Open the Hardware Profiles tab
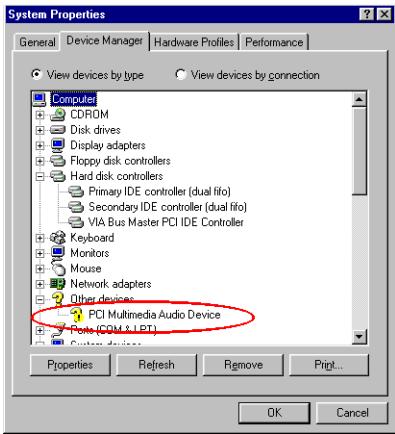 [194, 42]
